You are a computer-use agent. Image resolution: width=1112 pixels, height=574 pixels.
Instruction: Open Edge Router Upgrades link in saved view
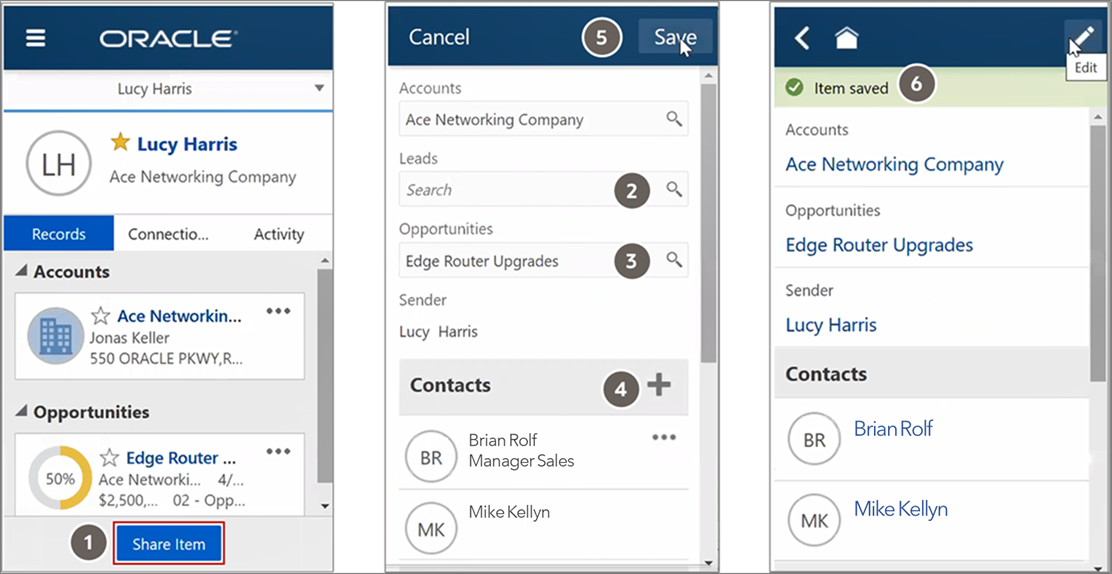point(879,245)
